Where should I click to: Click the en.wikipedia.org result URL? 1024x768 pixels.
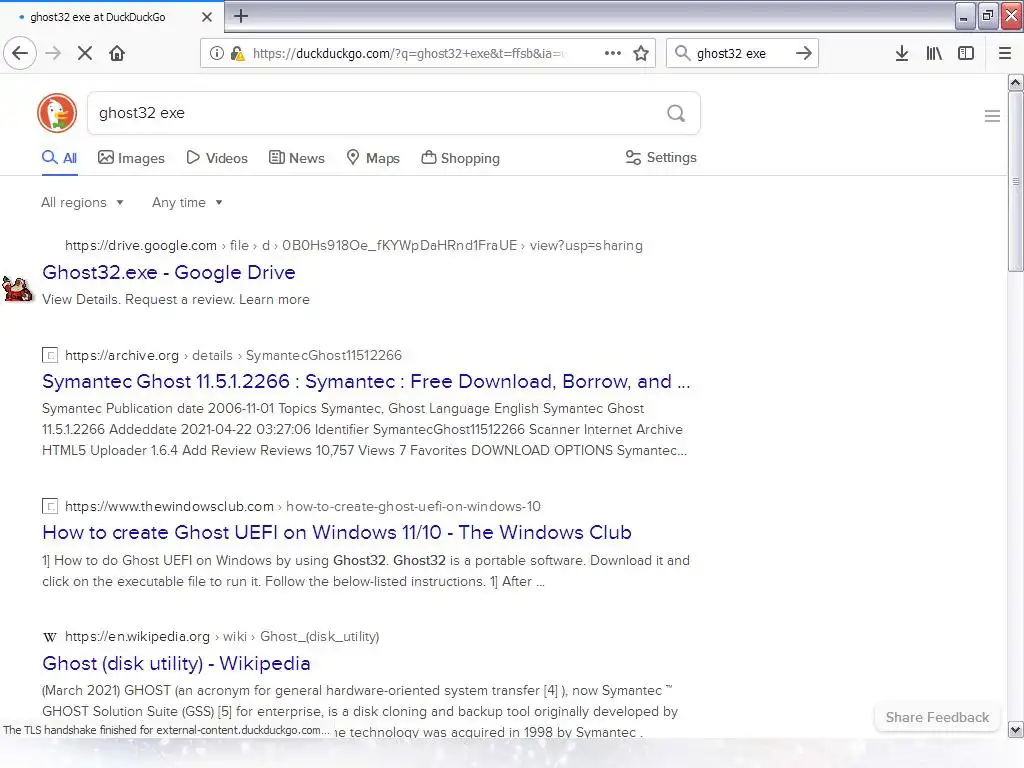pyautogui.click(x=222, y=637)
